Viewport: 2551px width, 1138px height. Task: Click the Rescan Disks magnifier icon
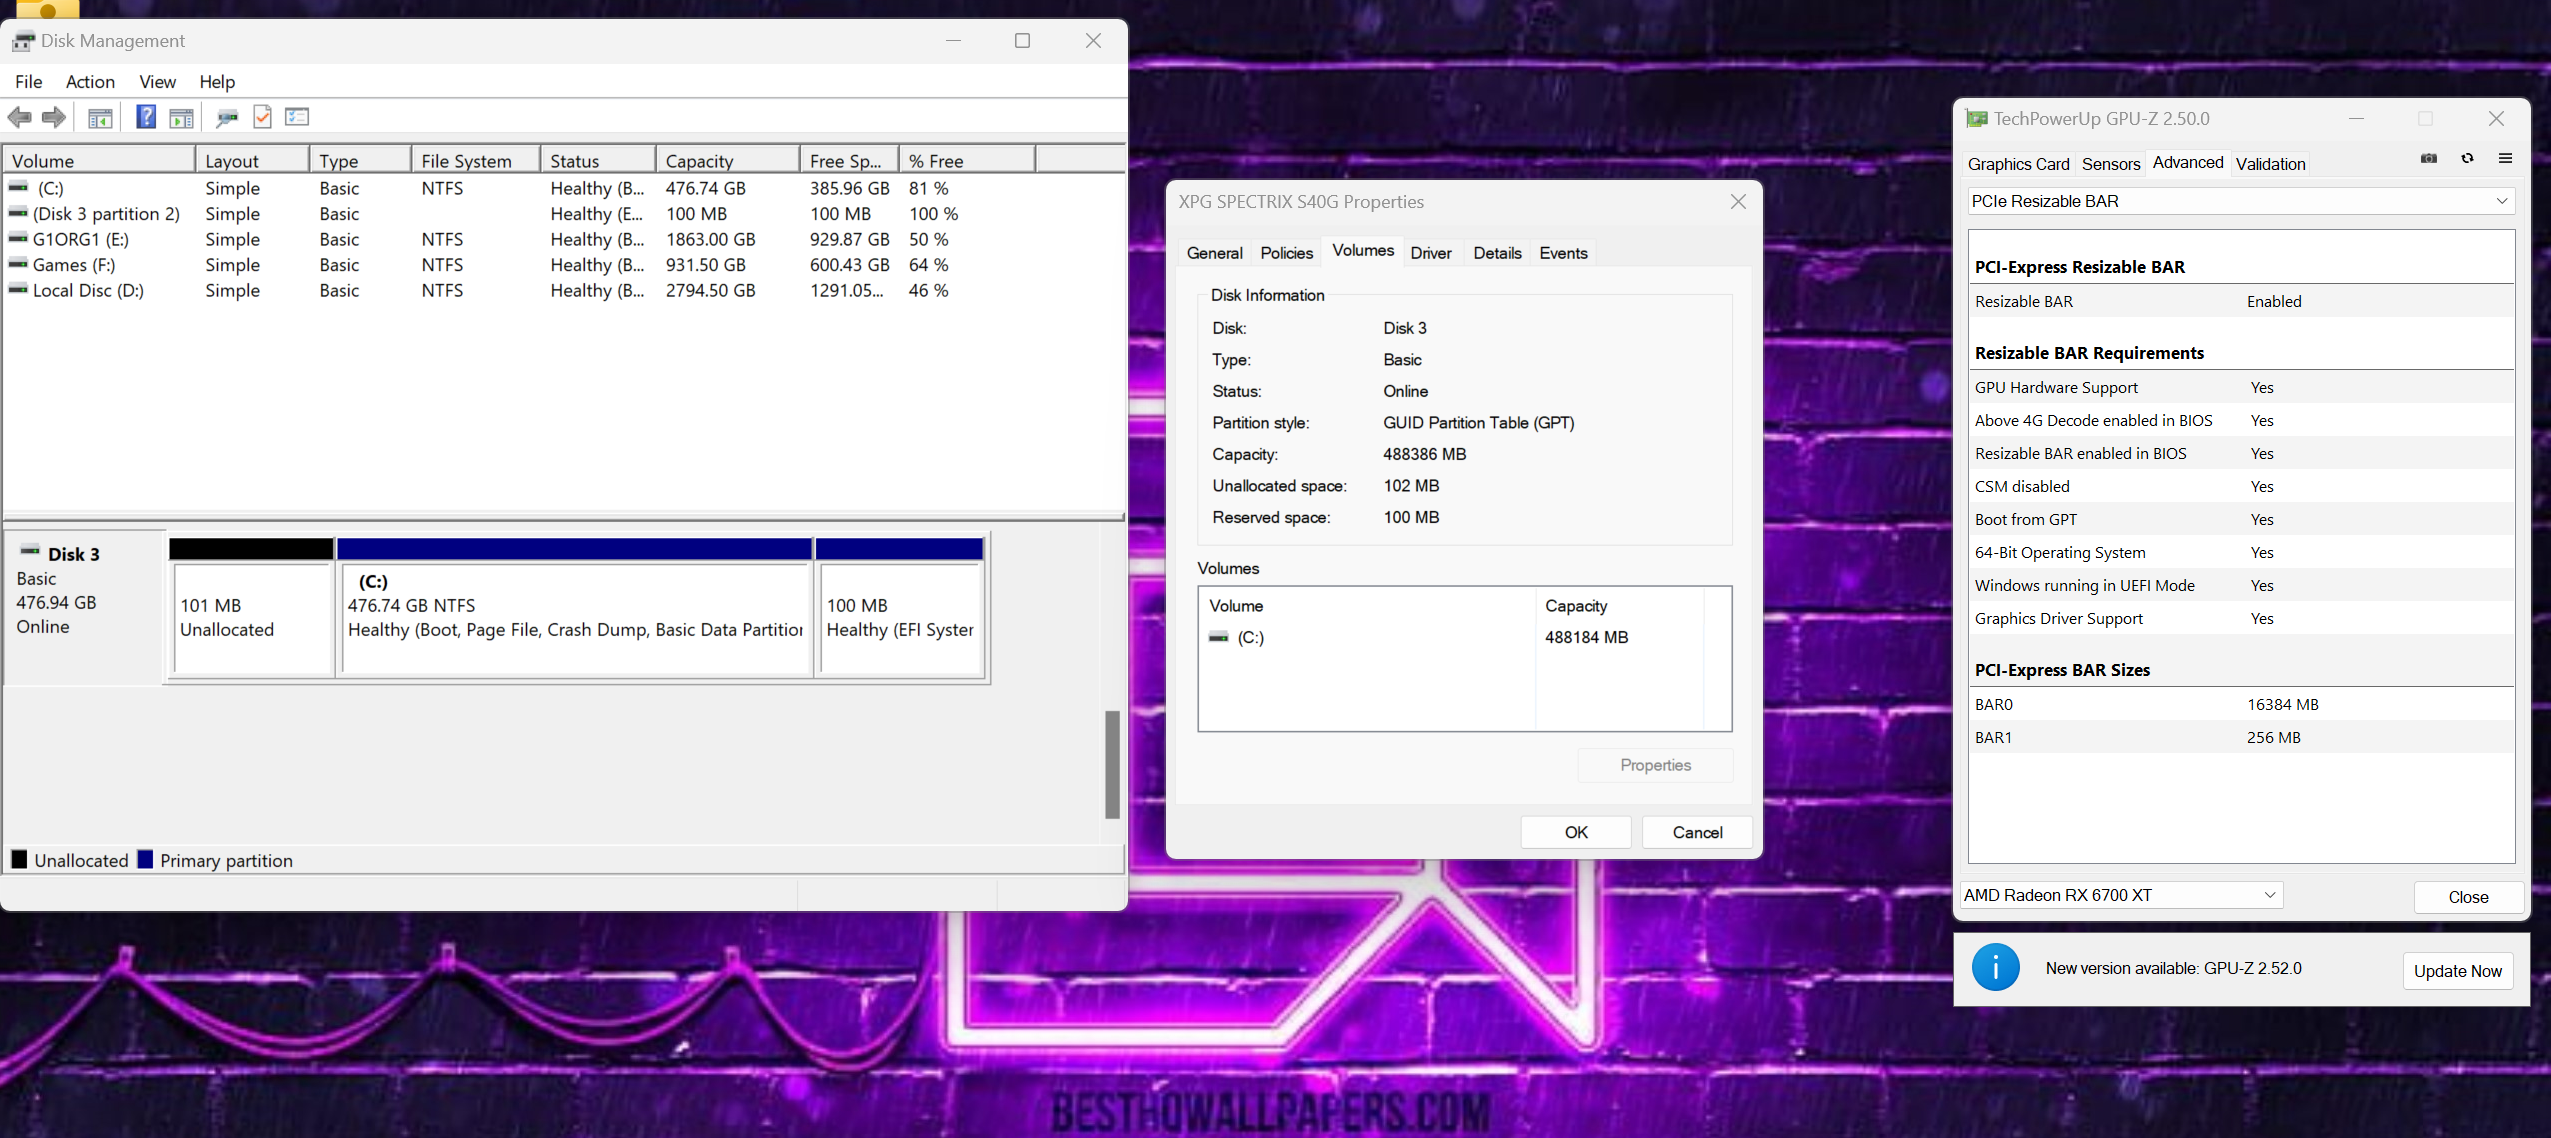tap(227, 118)
